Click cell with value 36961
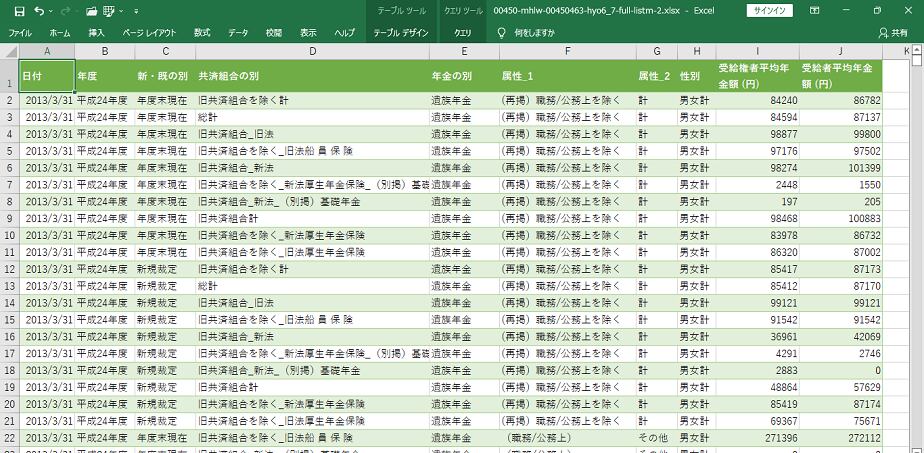This screenshot has height=453, width=924. (x=757, y=337)
